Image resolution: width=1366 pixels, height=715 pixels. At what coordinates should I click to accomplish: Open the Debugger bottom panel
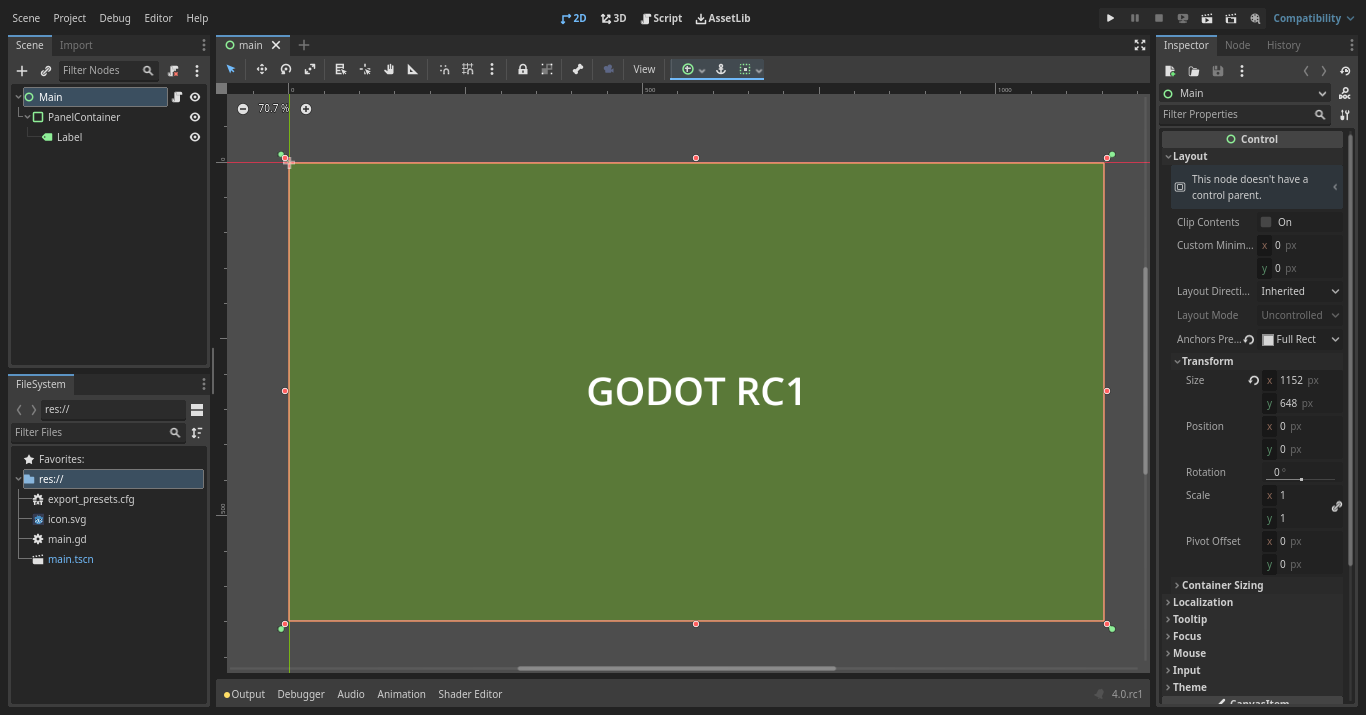[301, 694]
